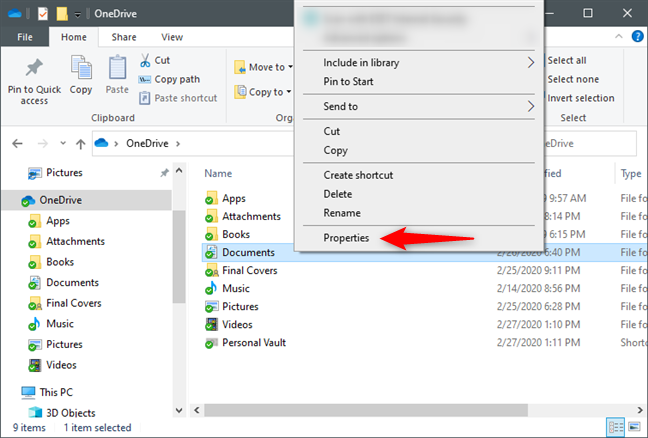This screenshot has height=438, width=648.
Task: Select Personal Vault icon in file list
Action: pyautogui.click(x=211, y=343)
